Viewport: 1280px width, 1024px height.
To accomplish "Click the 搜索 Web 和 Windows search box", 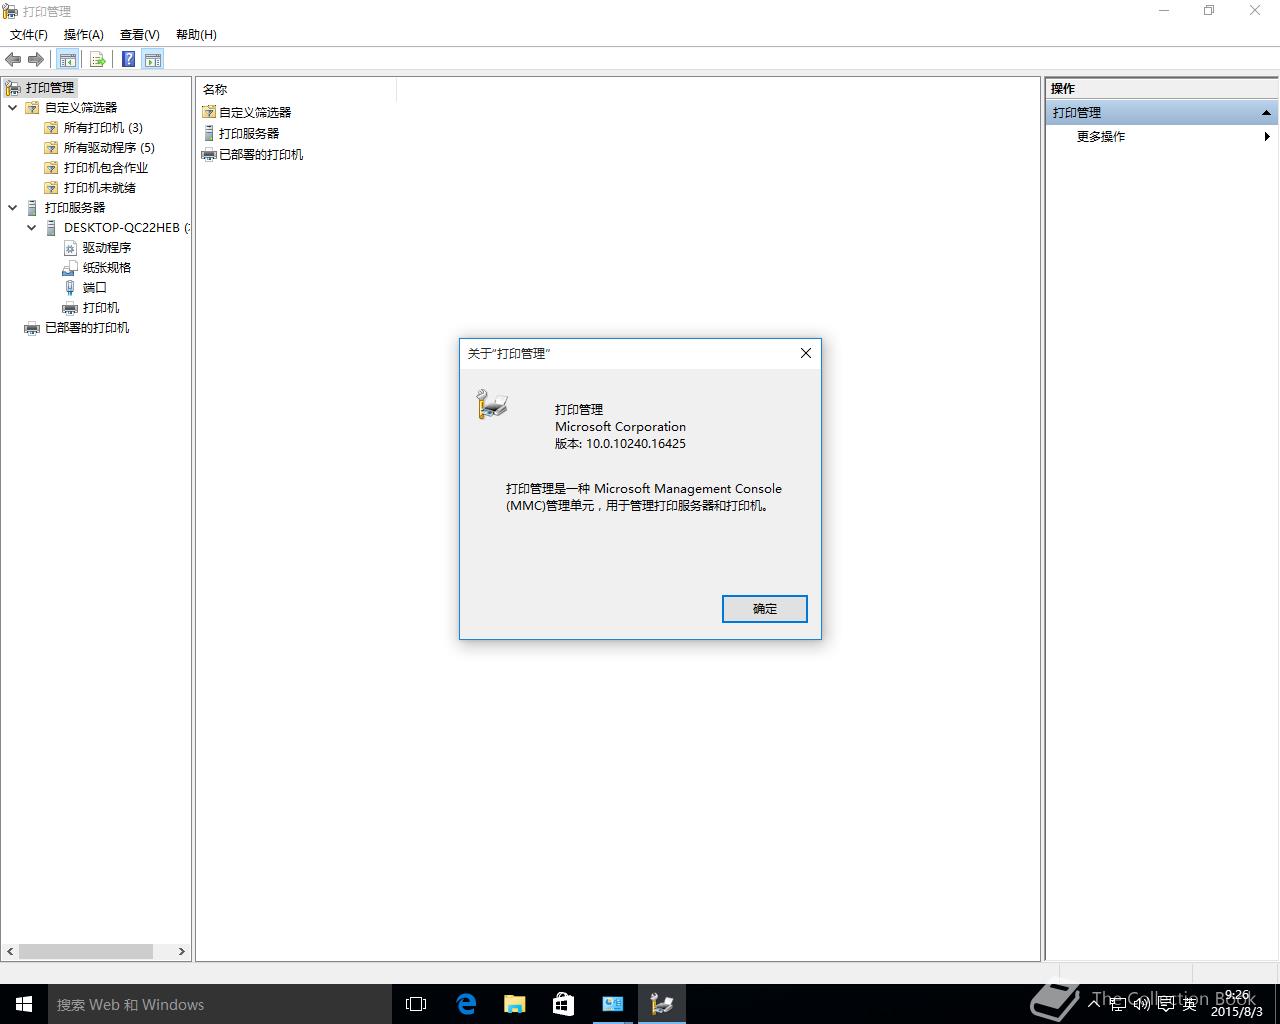I will coord(220,1004).
